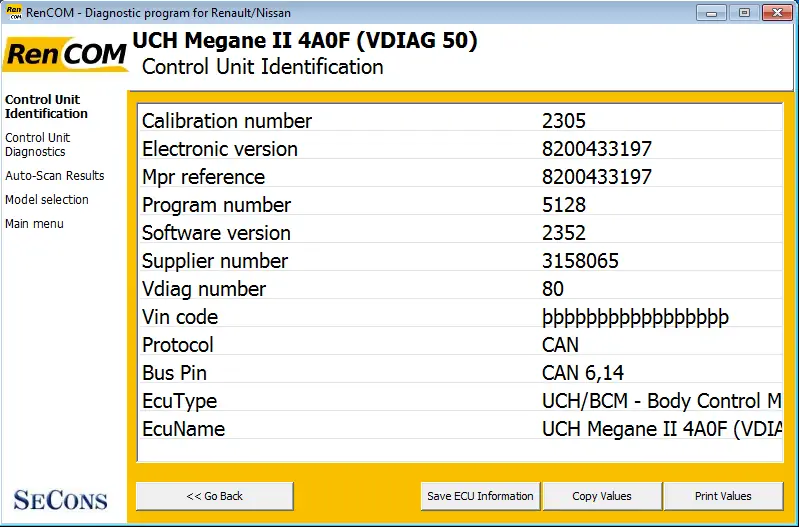Select Electronic version value 8200433197
Screen dimensions: 799x527
(597, 149)
